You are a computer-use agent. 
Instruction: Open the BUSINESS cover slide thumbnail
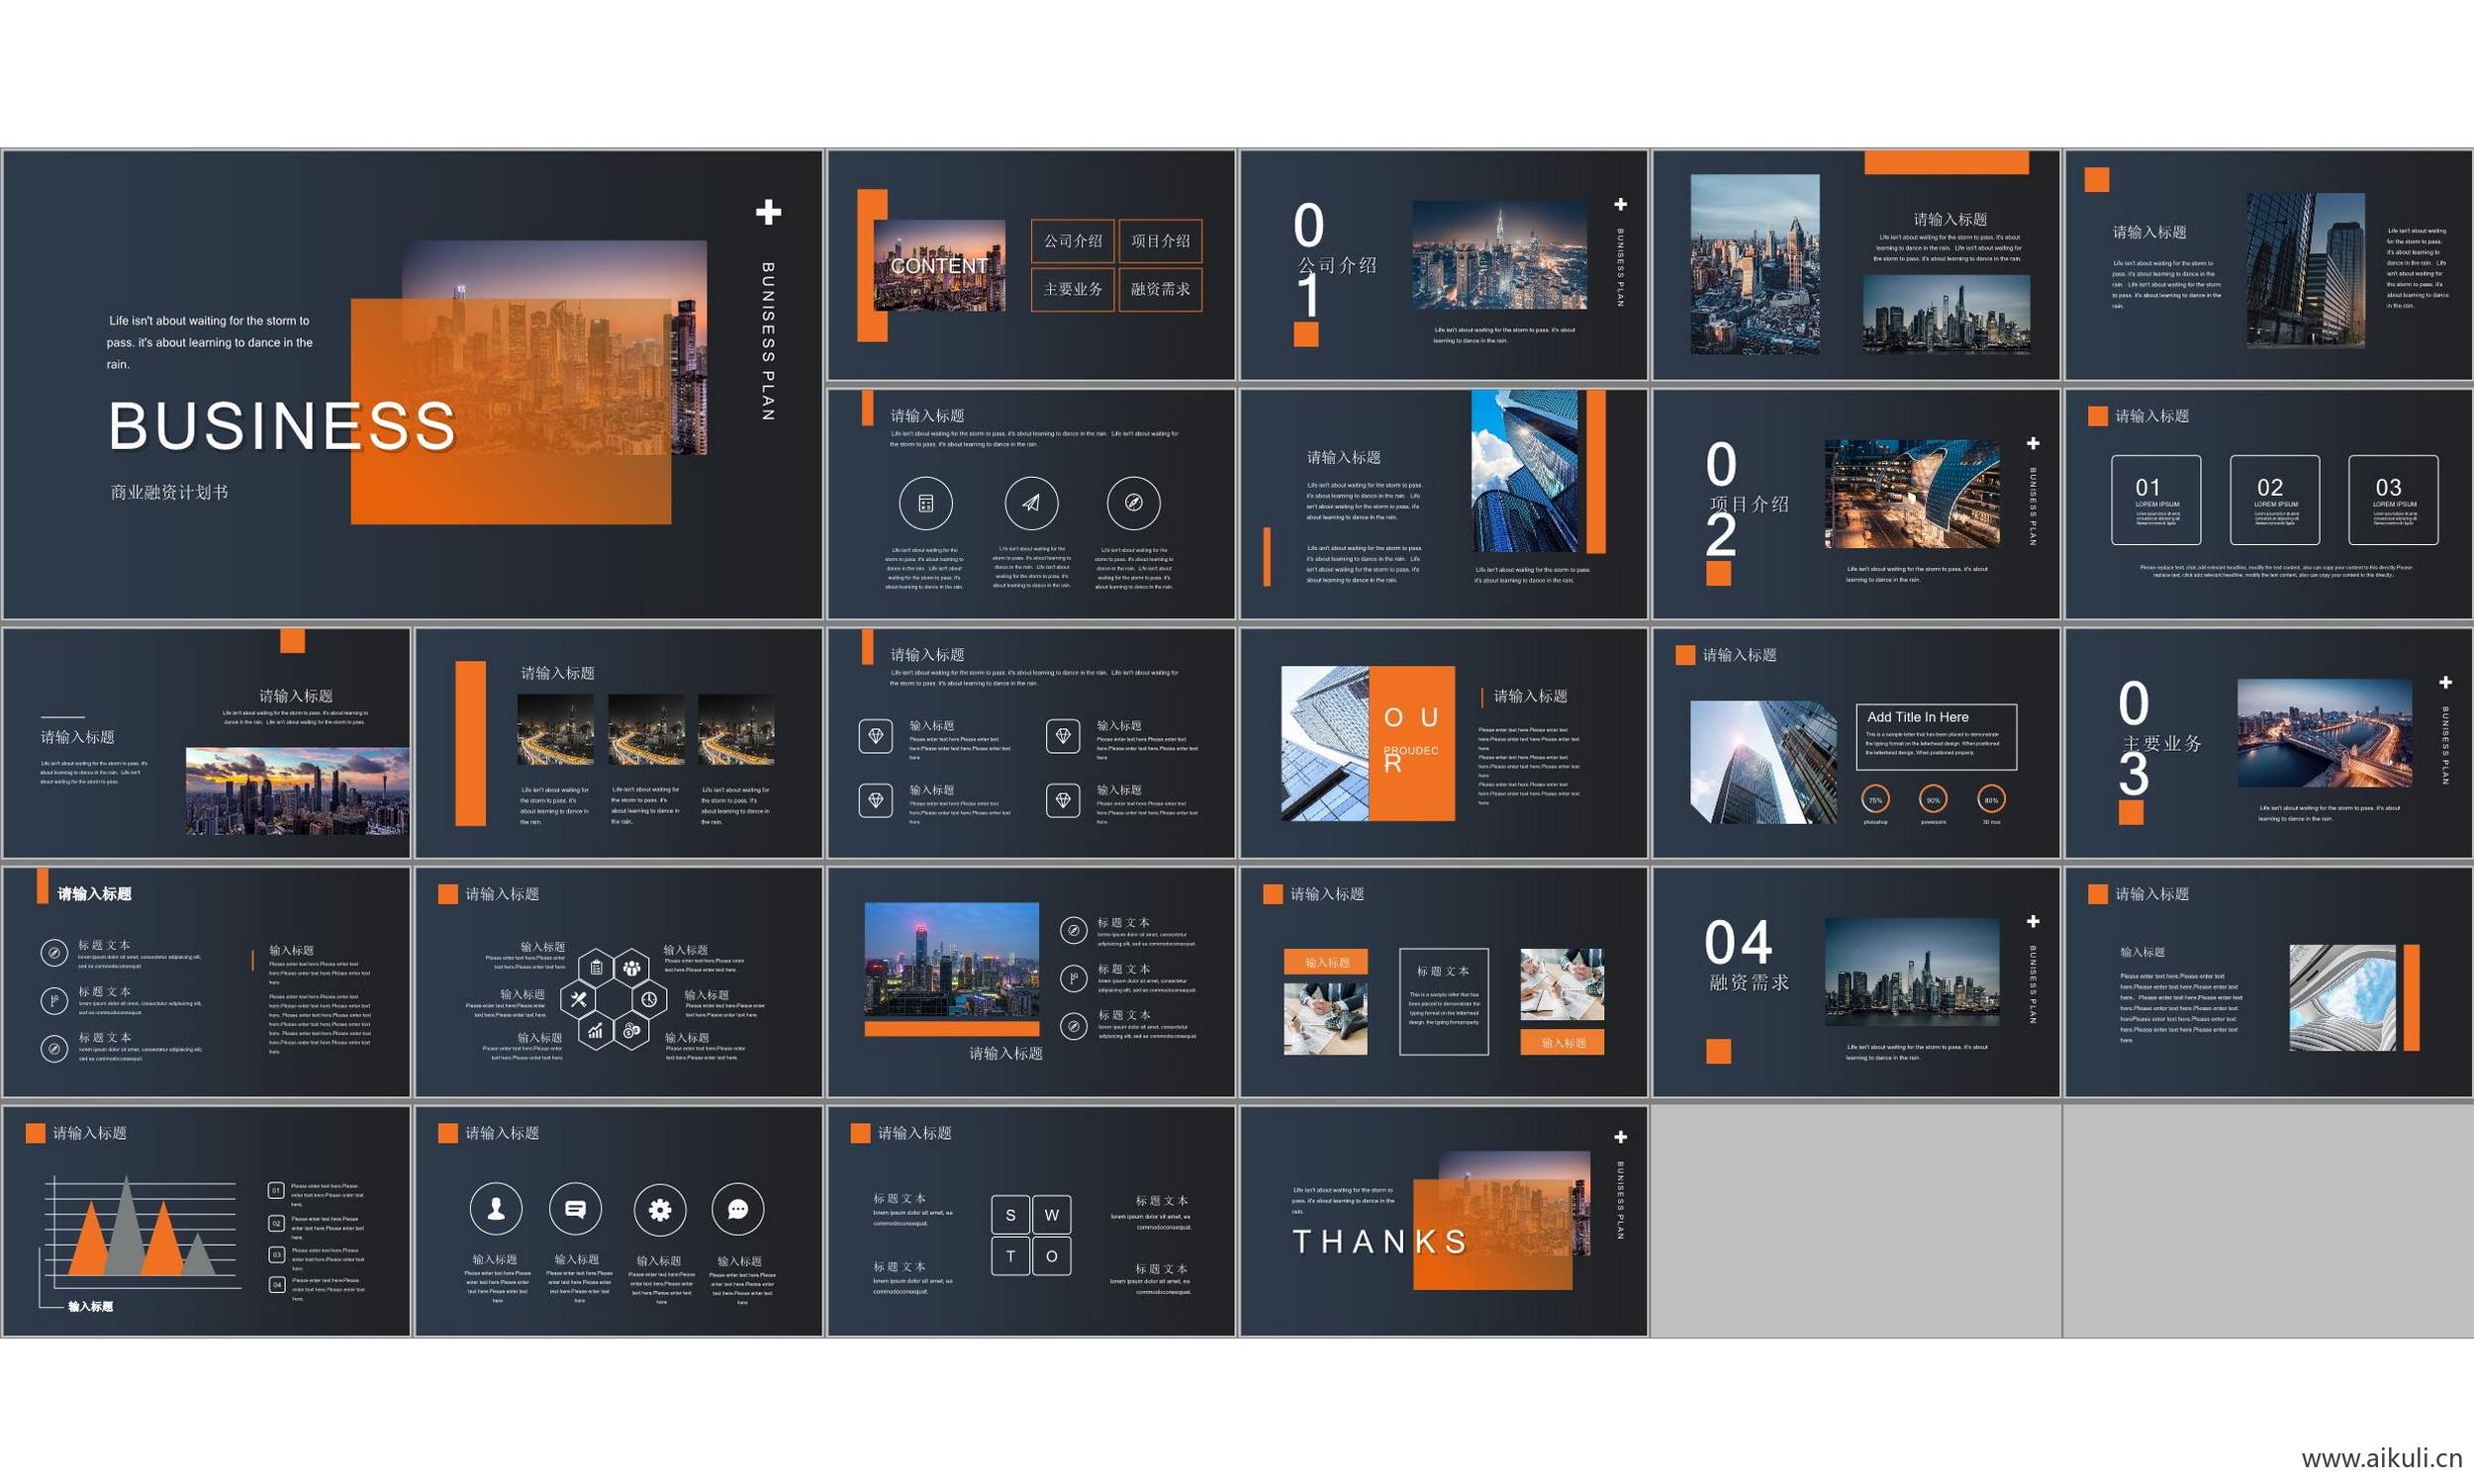tap(412, 385)
